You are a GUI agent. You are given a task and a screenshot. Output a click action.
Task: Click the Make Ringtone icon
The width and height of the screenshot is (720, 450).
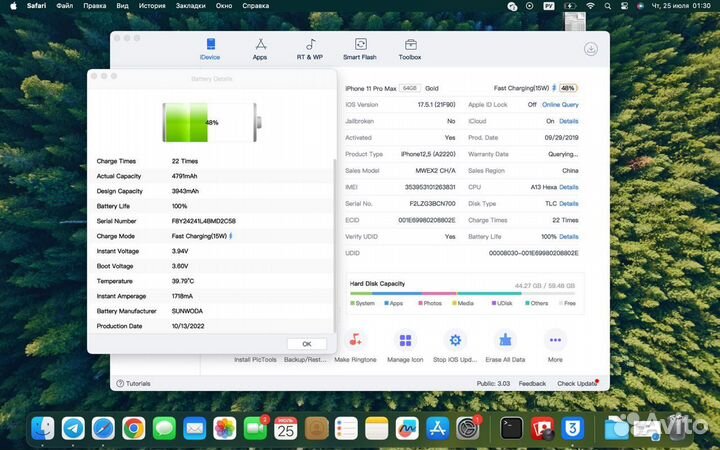click(355, 341)
